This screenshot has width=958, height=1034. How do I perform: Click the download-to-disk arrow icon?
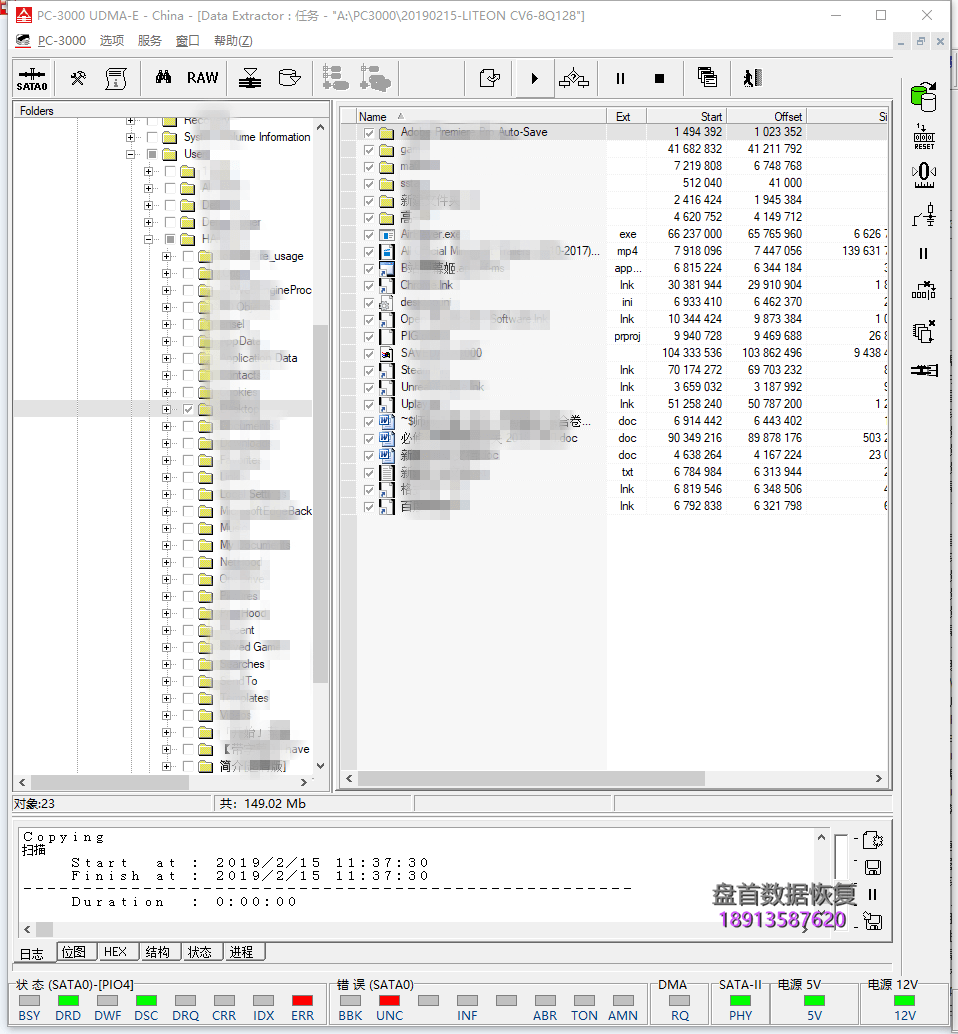(250, 78)
